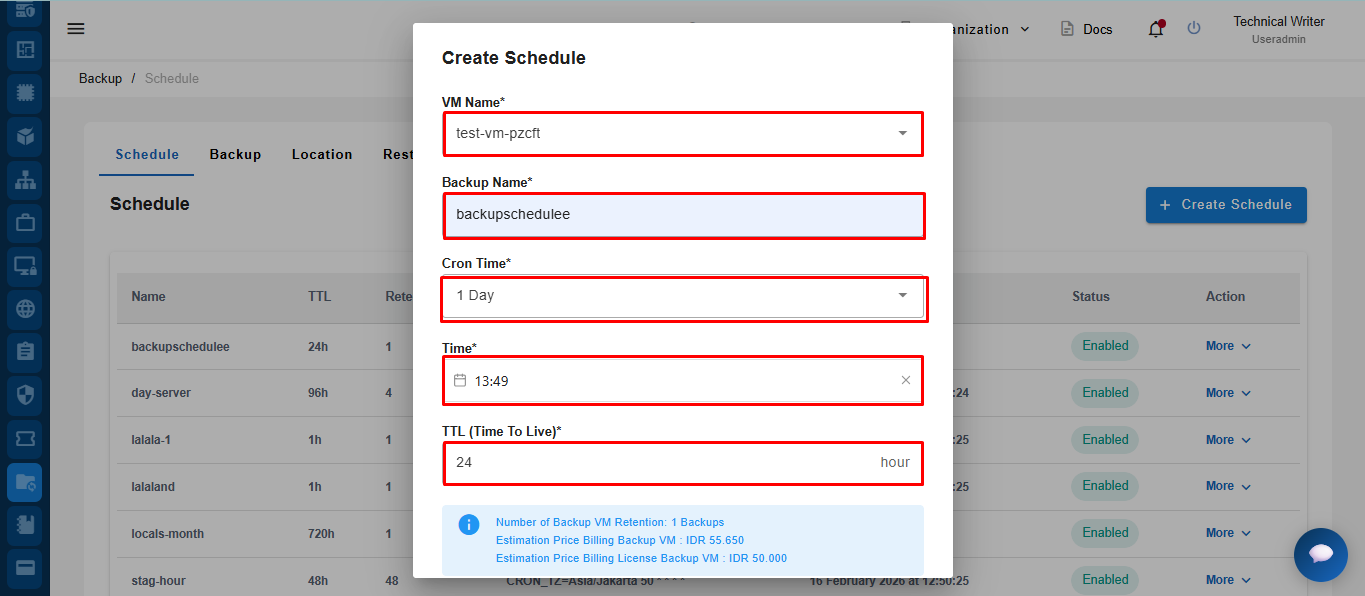The height and width of the screenshot is (596, 1365).
Task: Switch to the Location tab
Action: pos(322,154)
